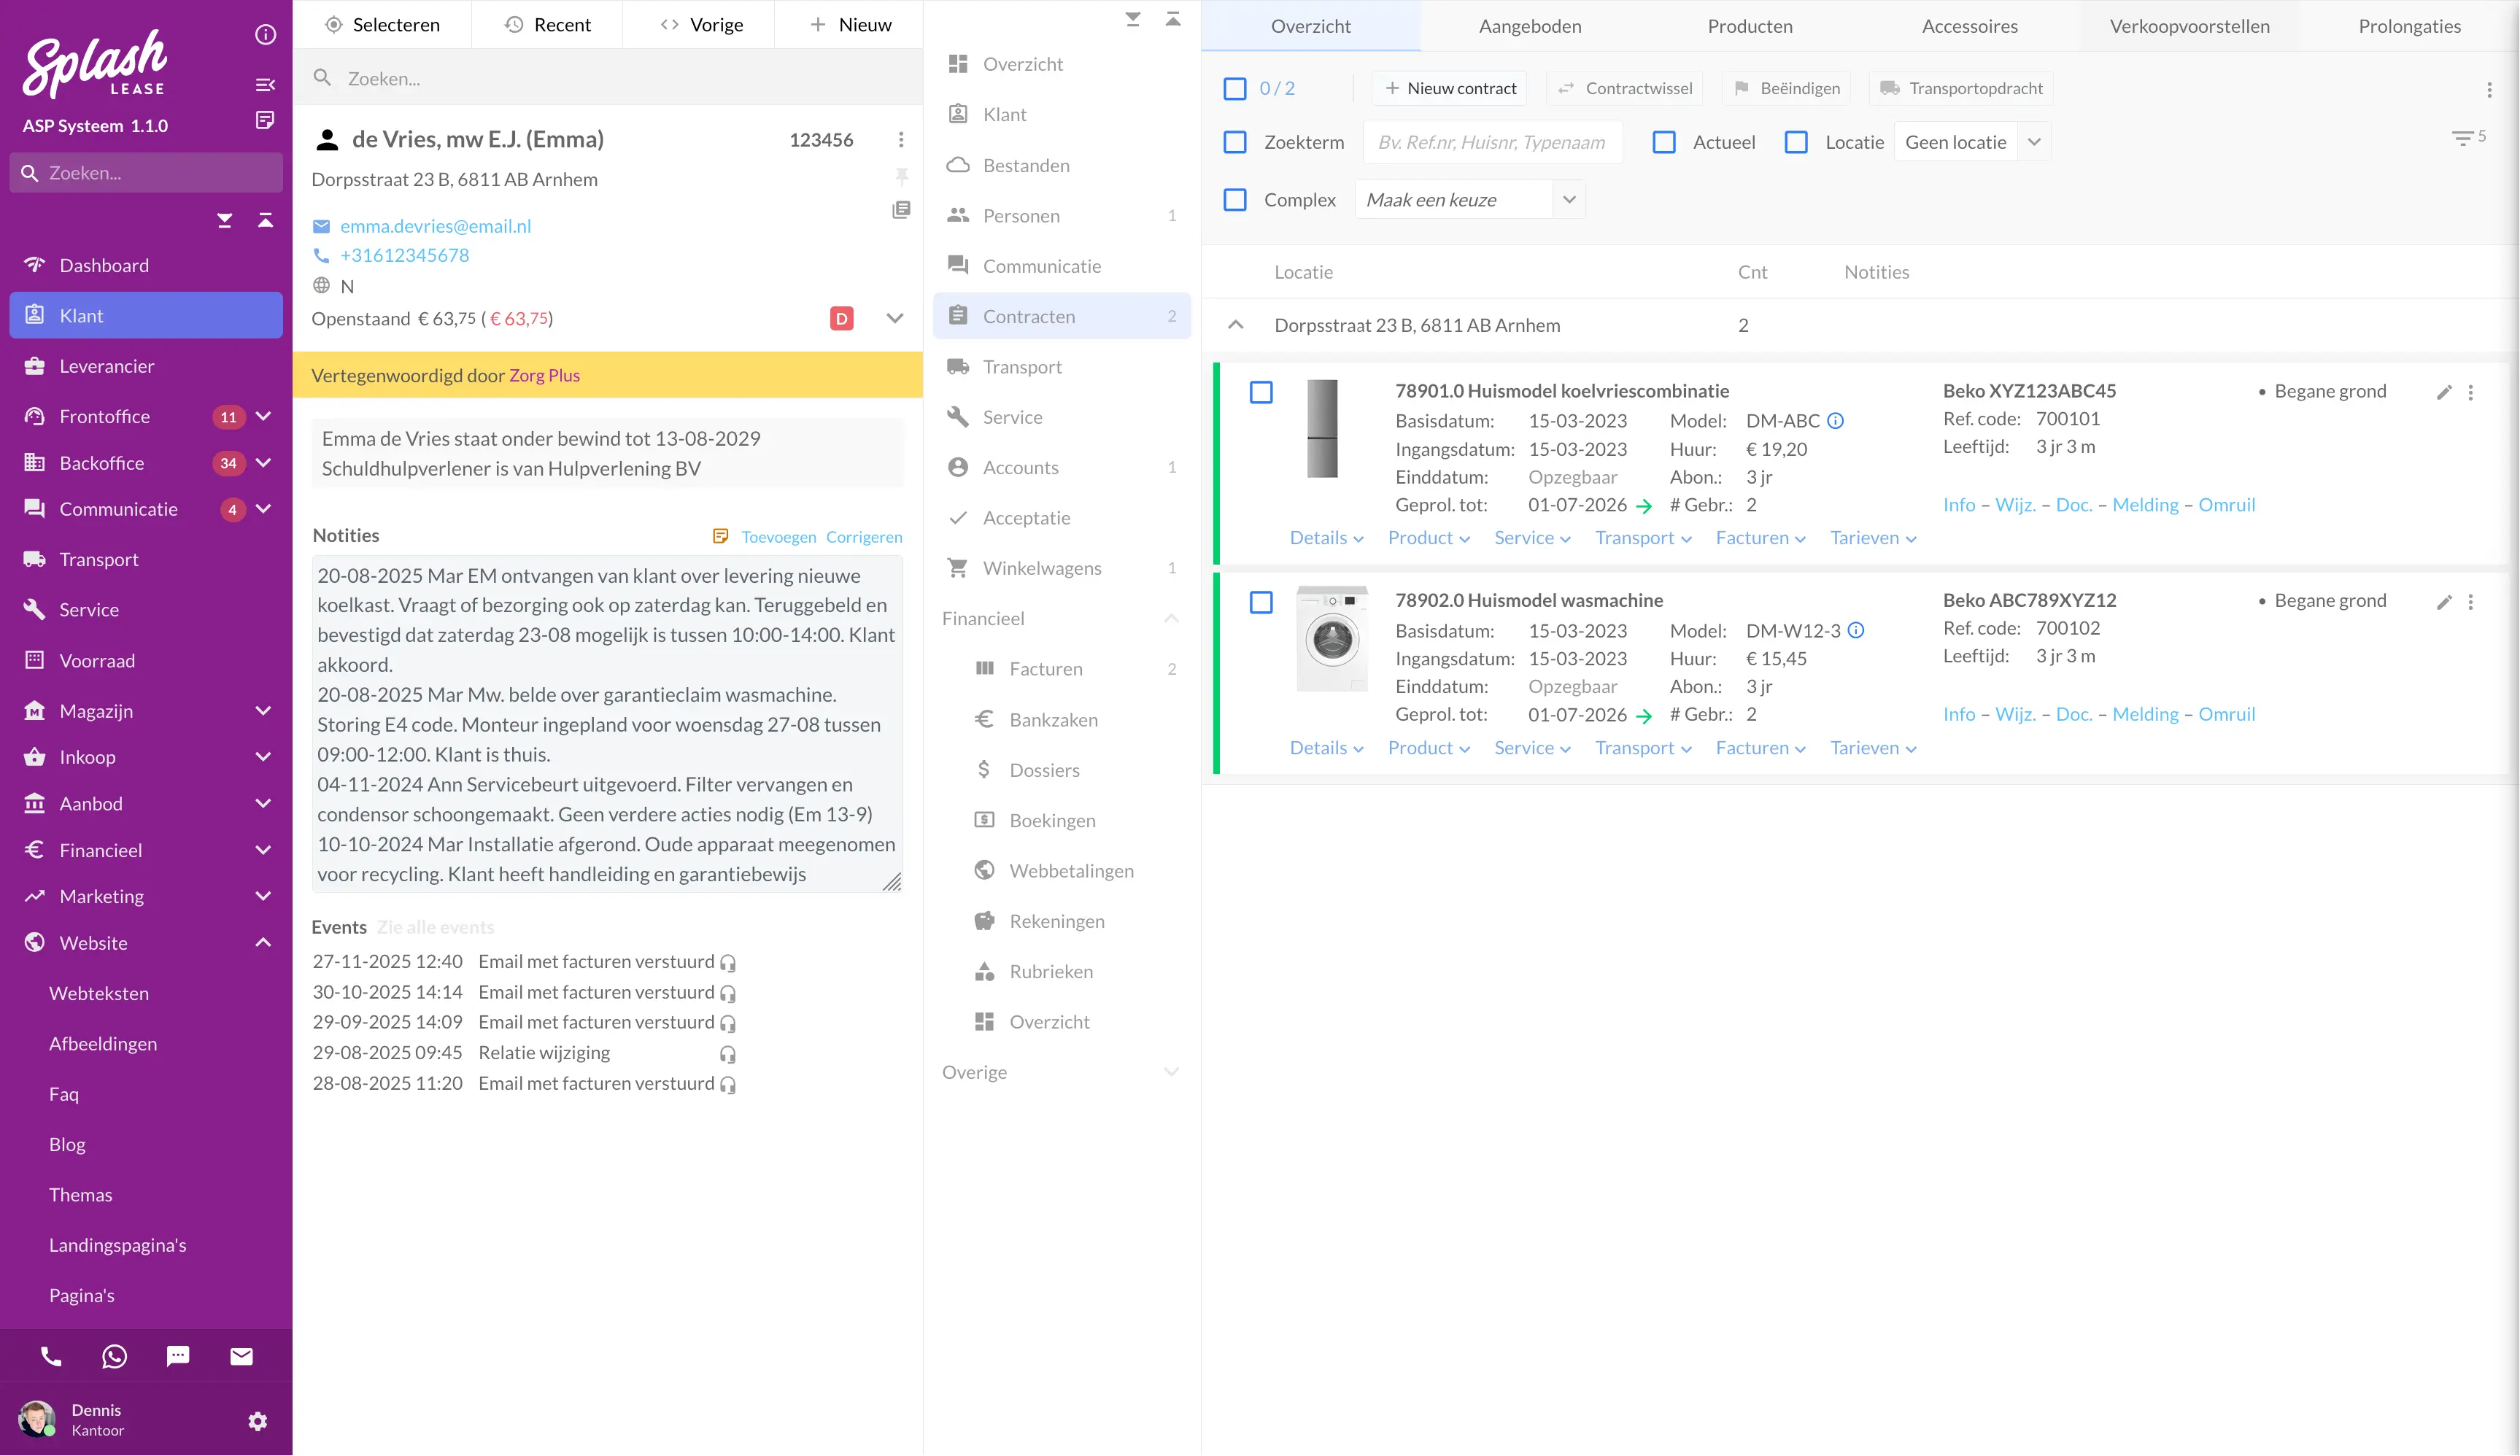Click the Nieuw contract button
The image size is (2520, 1456).
1450,88
